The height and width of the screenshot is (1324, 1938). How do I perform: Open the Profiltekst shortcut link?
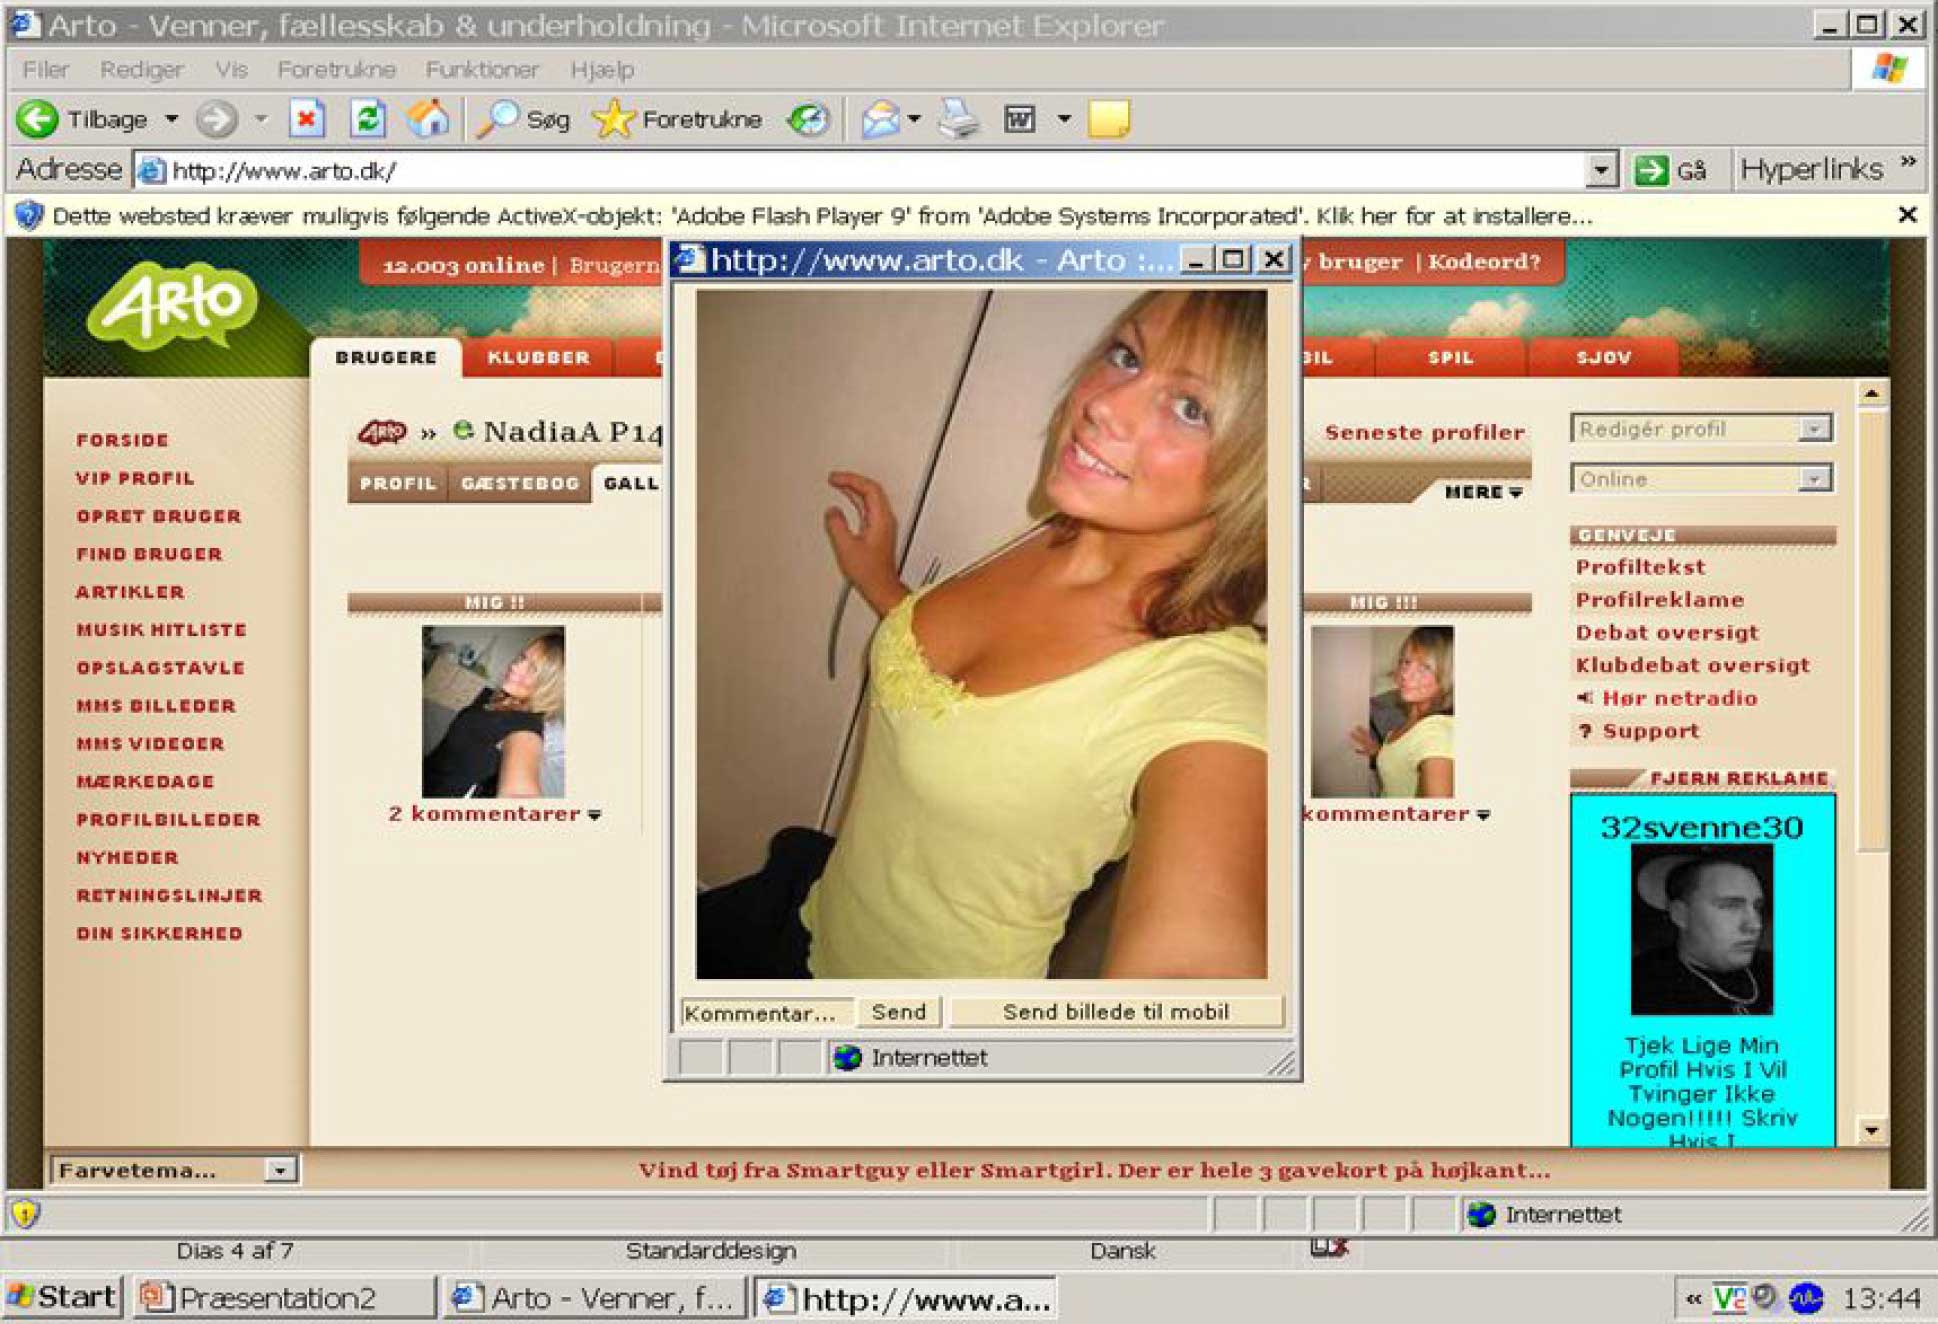tap(1640, 567)
